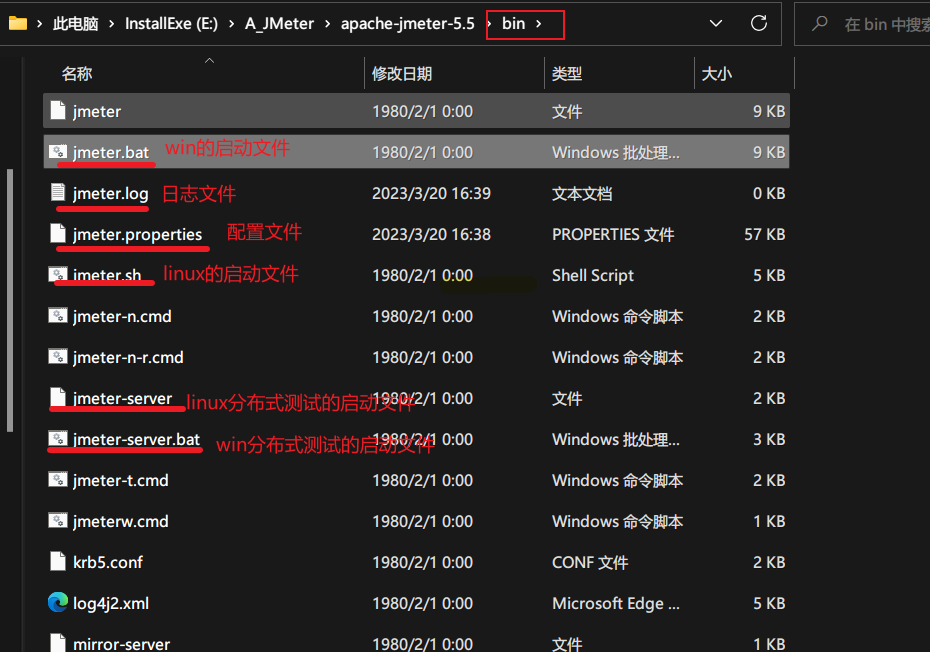Expand chevron before 此电脑 breadcrumb
The width and height of the screenshot is (930, 652).
pos(39,24)
